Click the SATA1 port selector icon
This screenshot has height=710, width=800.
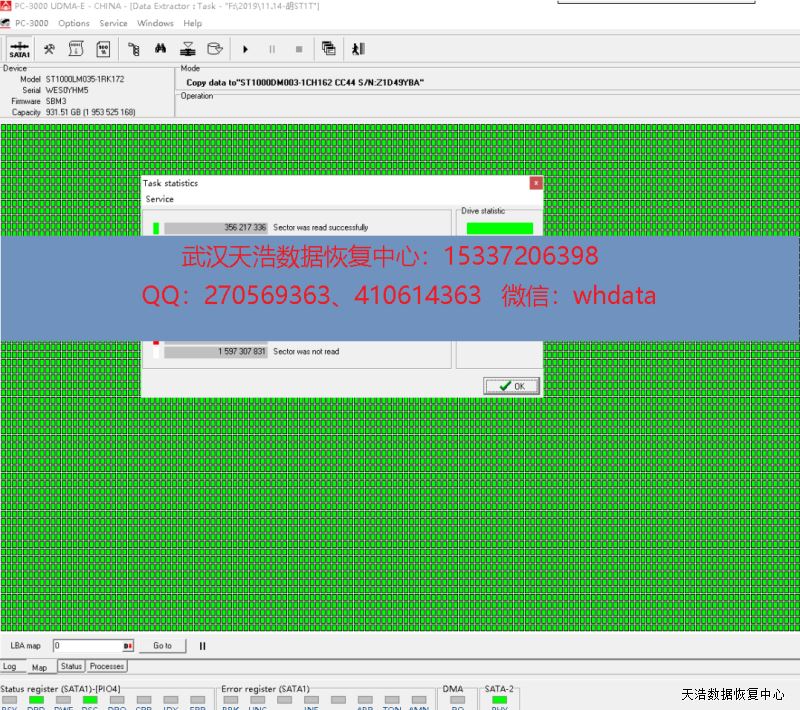click(x=18, y=49)
